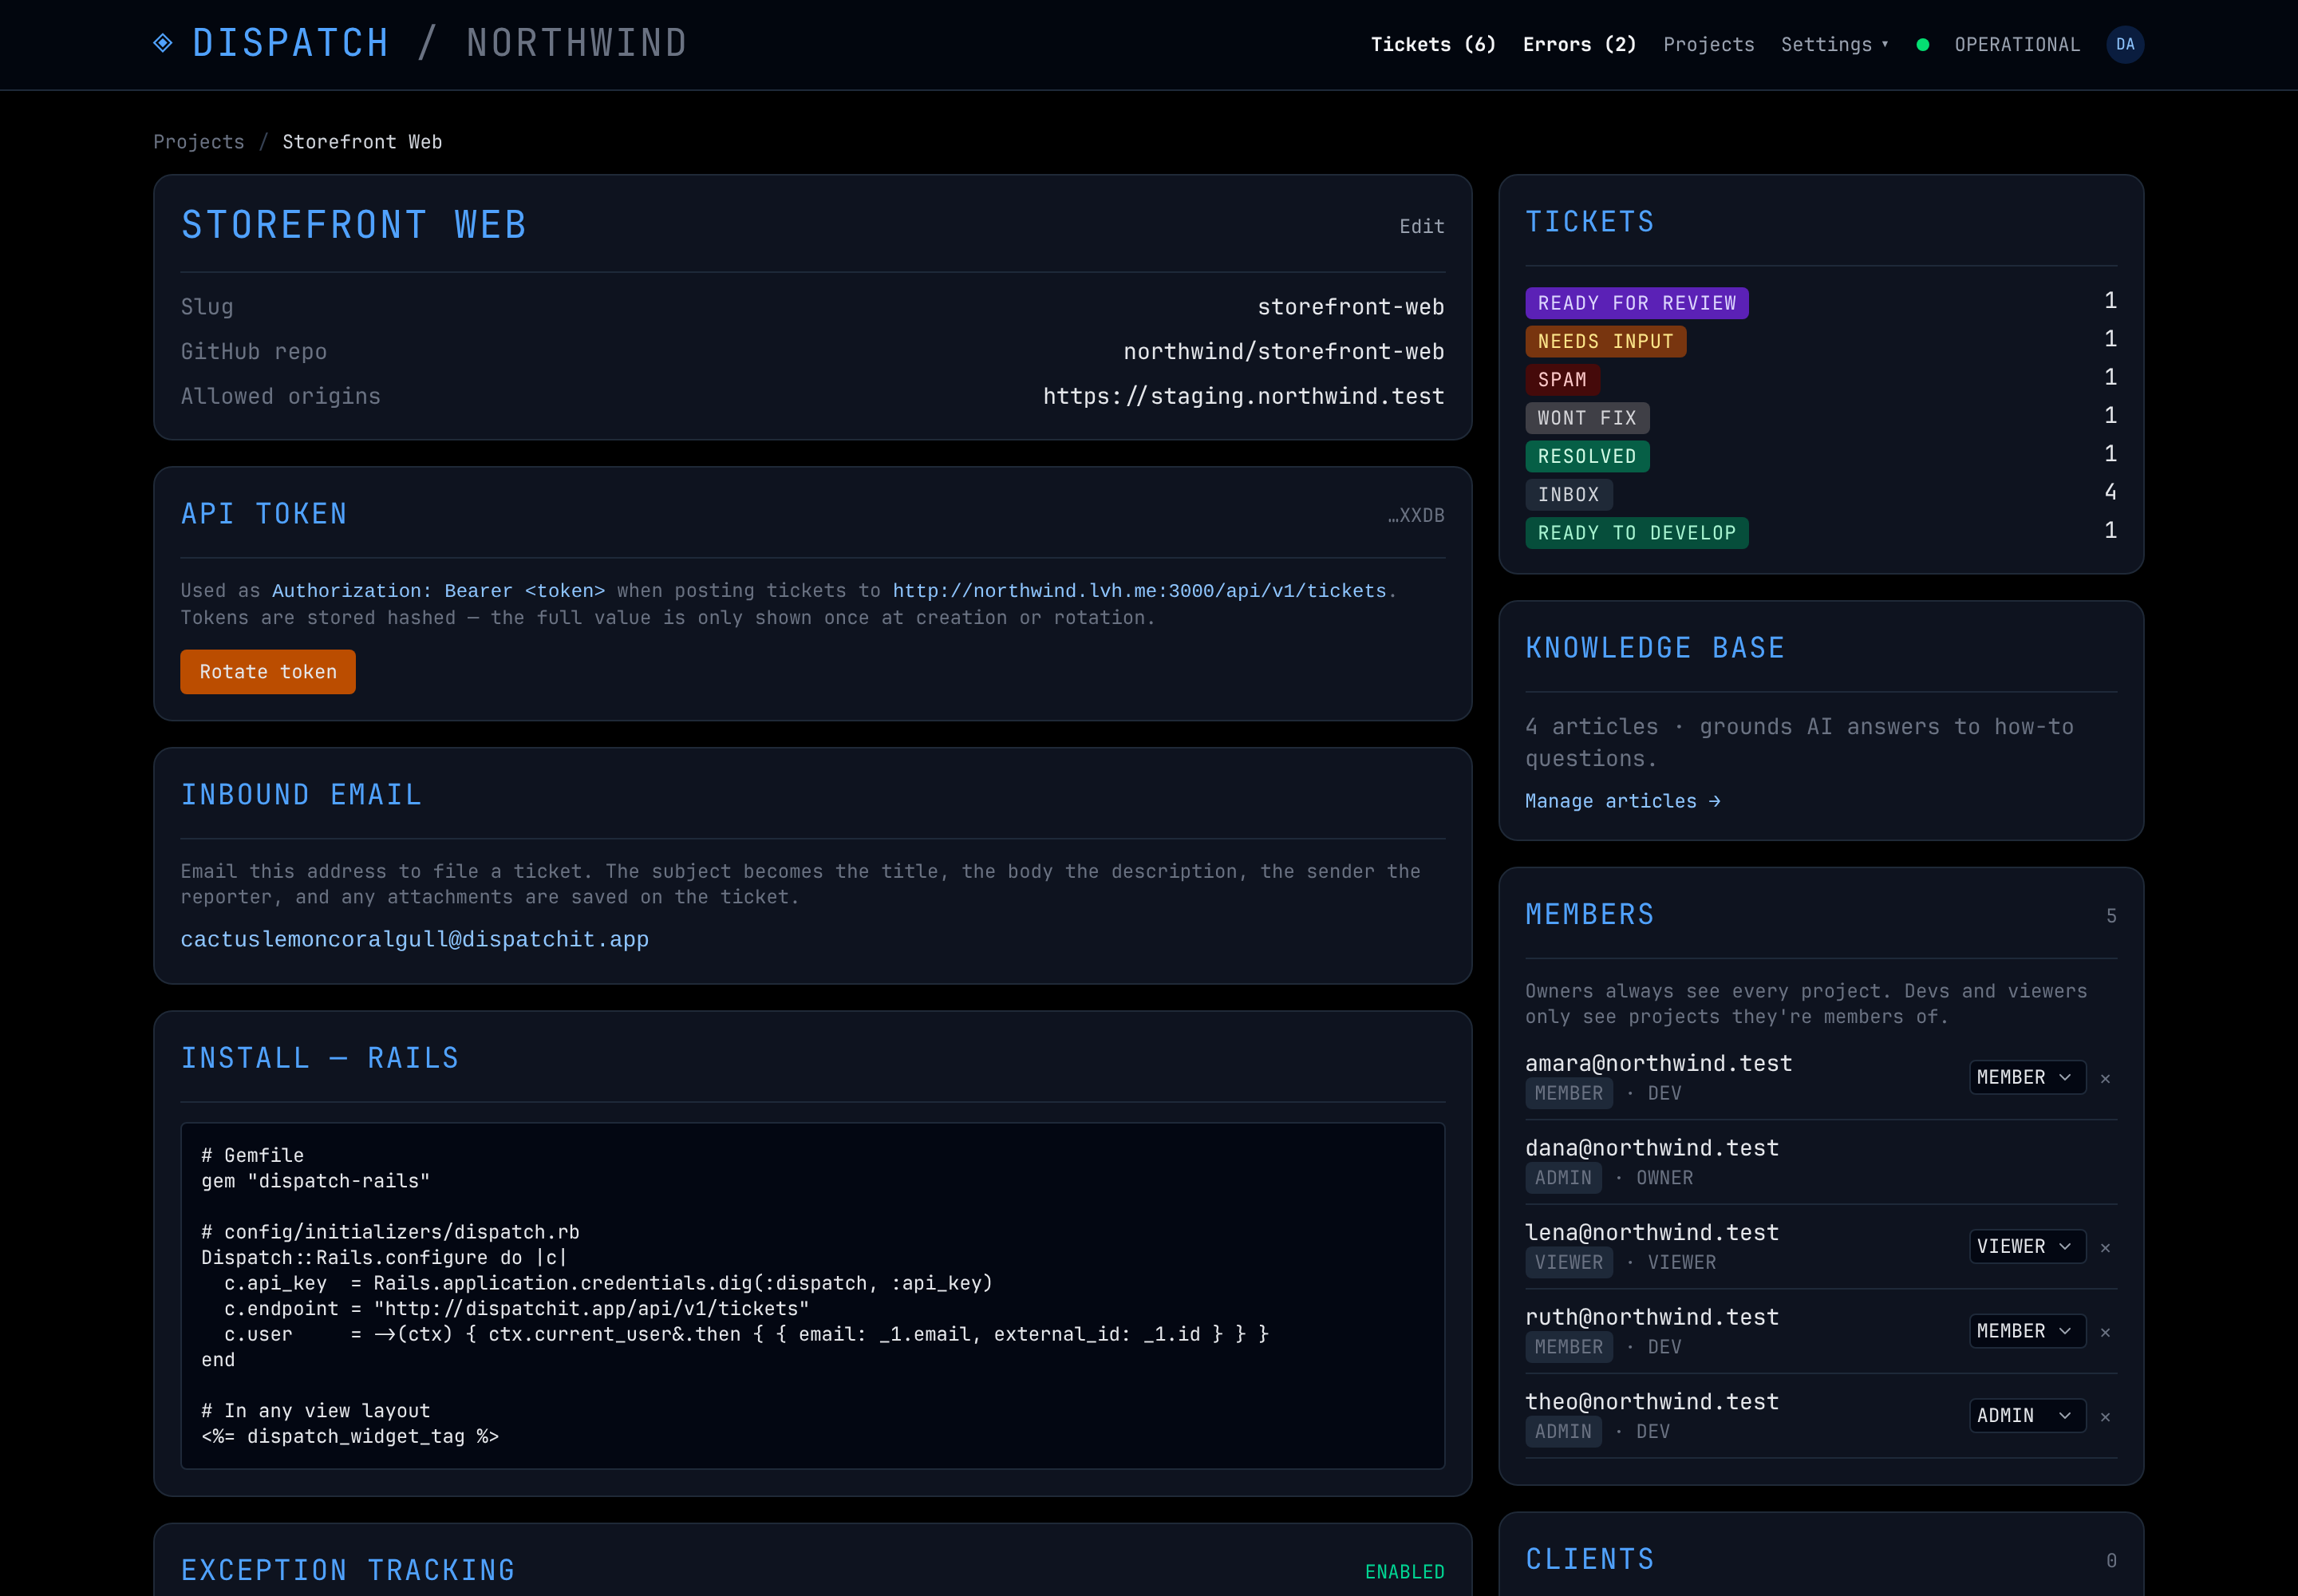Click the Dispatch diamond logo icon
Image resolution: width=2298 pixels, height=1596 pixels.
163,43
